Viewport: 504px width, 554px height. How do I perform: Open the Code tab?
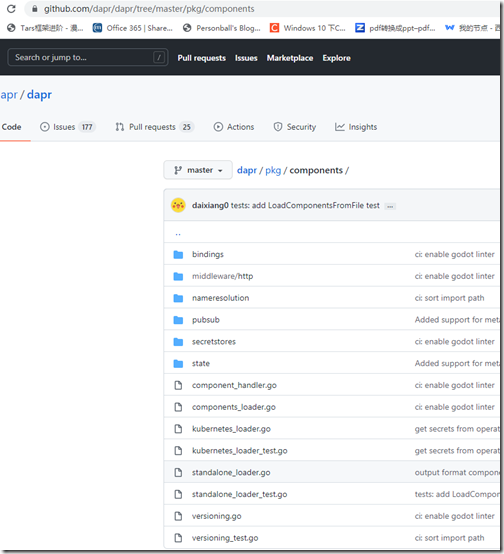[x=12, y=127]
